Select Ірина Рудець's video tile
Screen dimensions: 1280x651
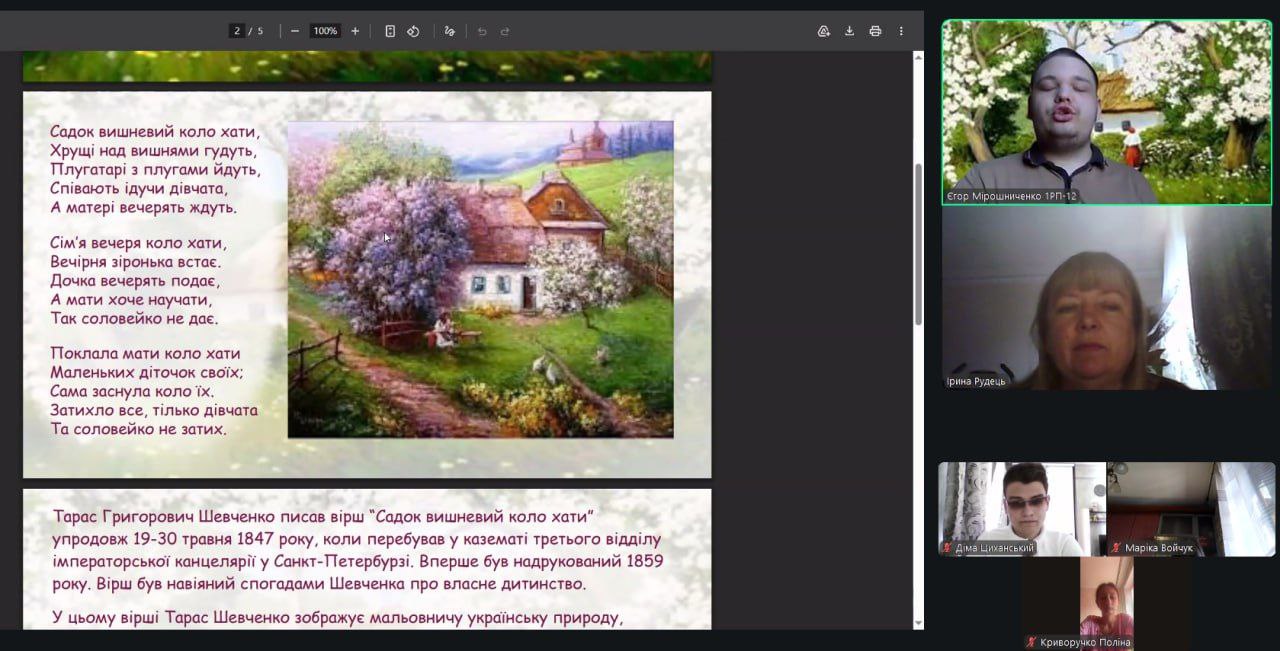coord(1106,298)
